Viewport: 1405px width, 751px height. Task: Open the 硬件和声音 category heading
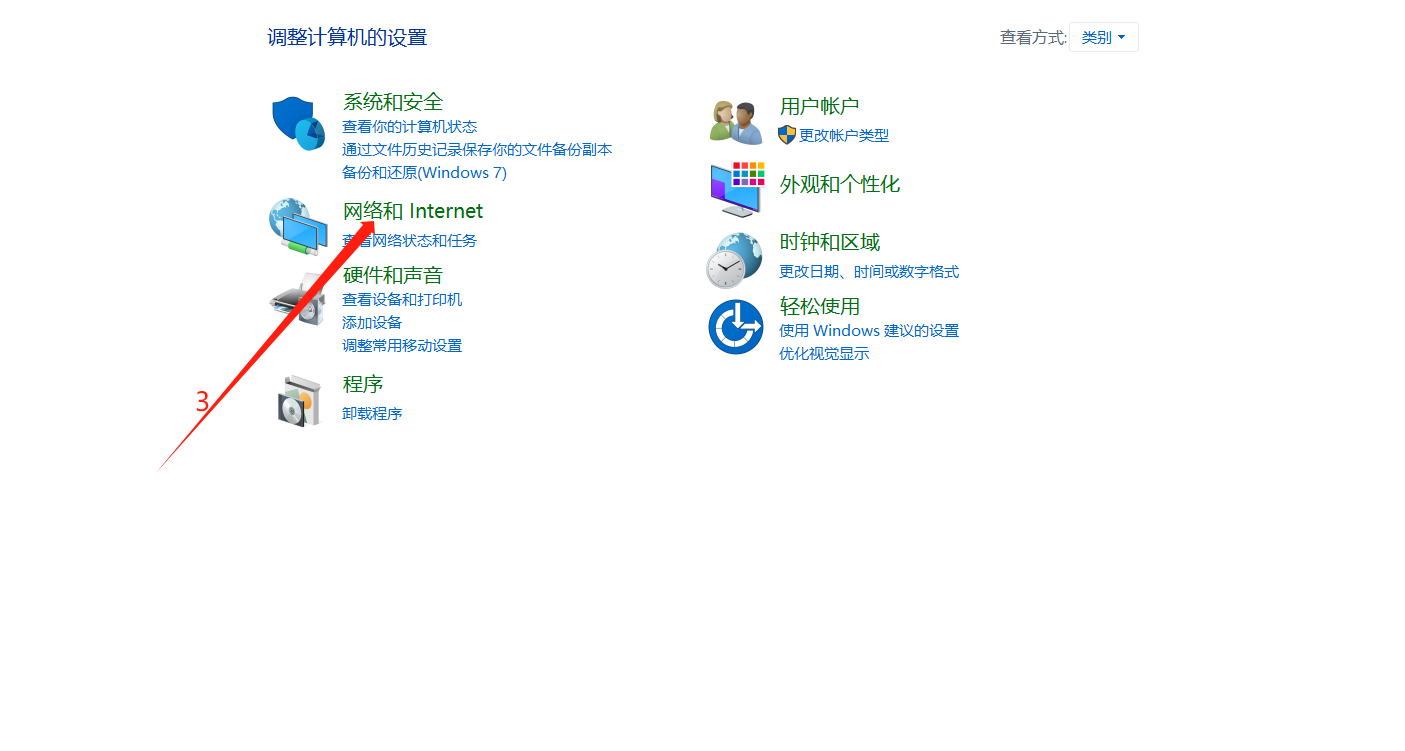coord(393,275)
